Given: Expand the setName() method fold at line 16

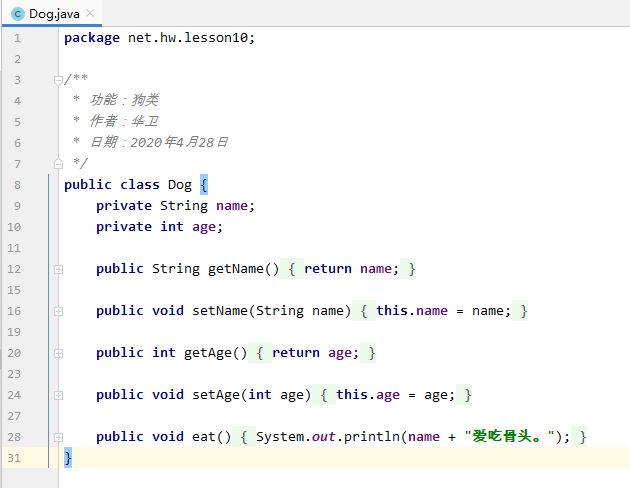Looking at the screenshot, I should click(58, 311).
